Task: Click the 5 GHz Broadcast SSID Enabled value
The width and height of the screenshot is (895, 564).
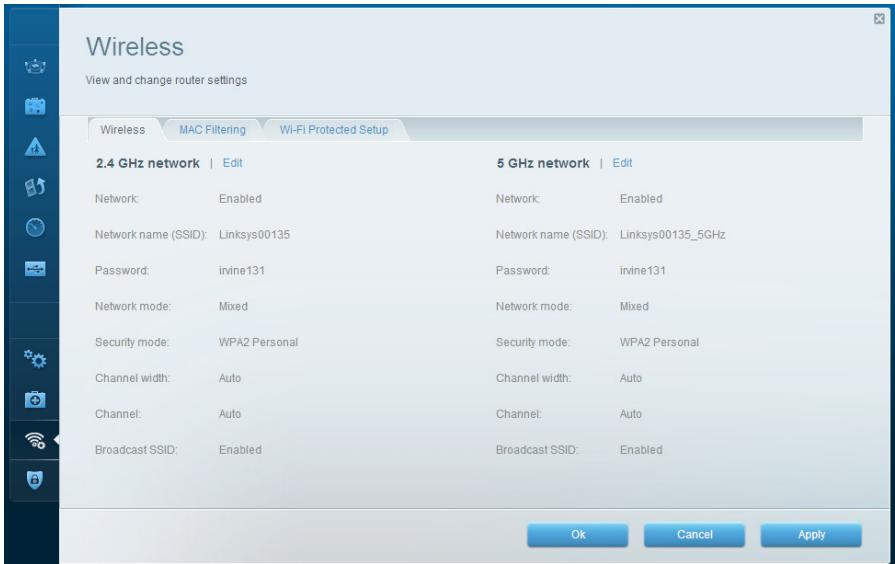Action: point(641,450)
